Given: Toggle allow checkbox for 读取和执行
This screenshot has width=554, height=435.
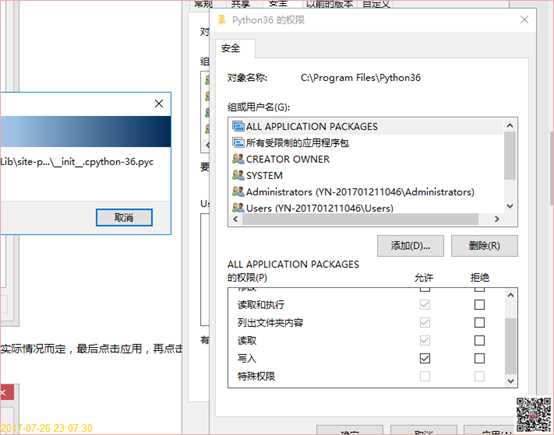Looking at the screenshot, I should 425,304.
